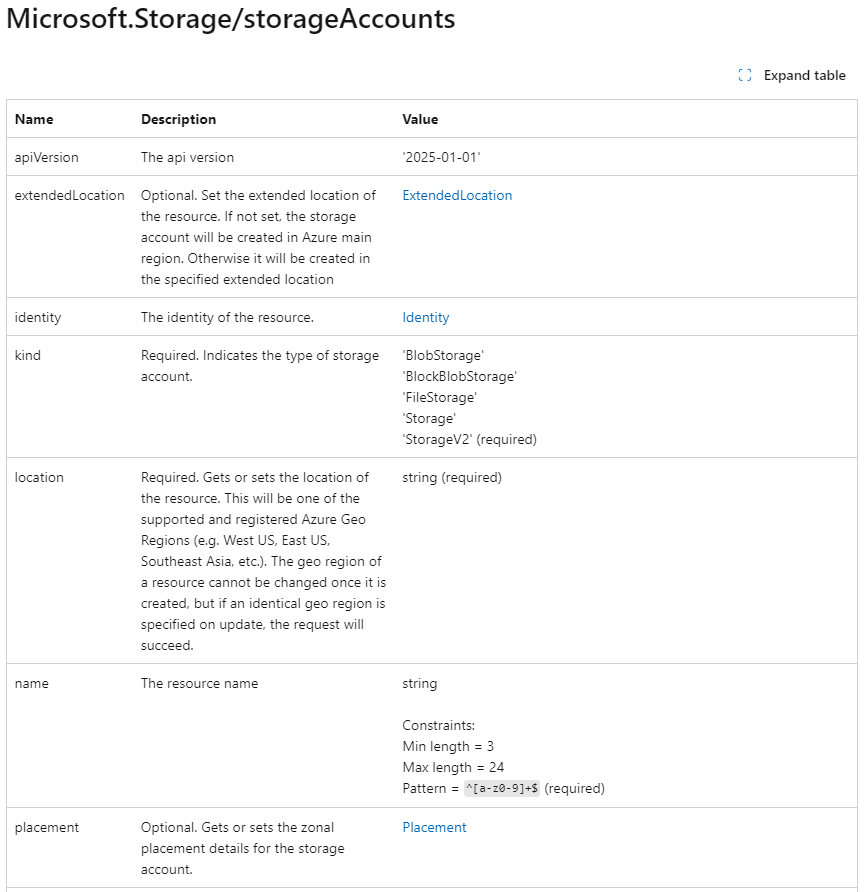
Task: Click the Value column header
Action: point(420,119)
